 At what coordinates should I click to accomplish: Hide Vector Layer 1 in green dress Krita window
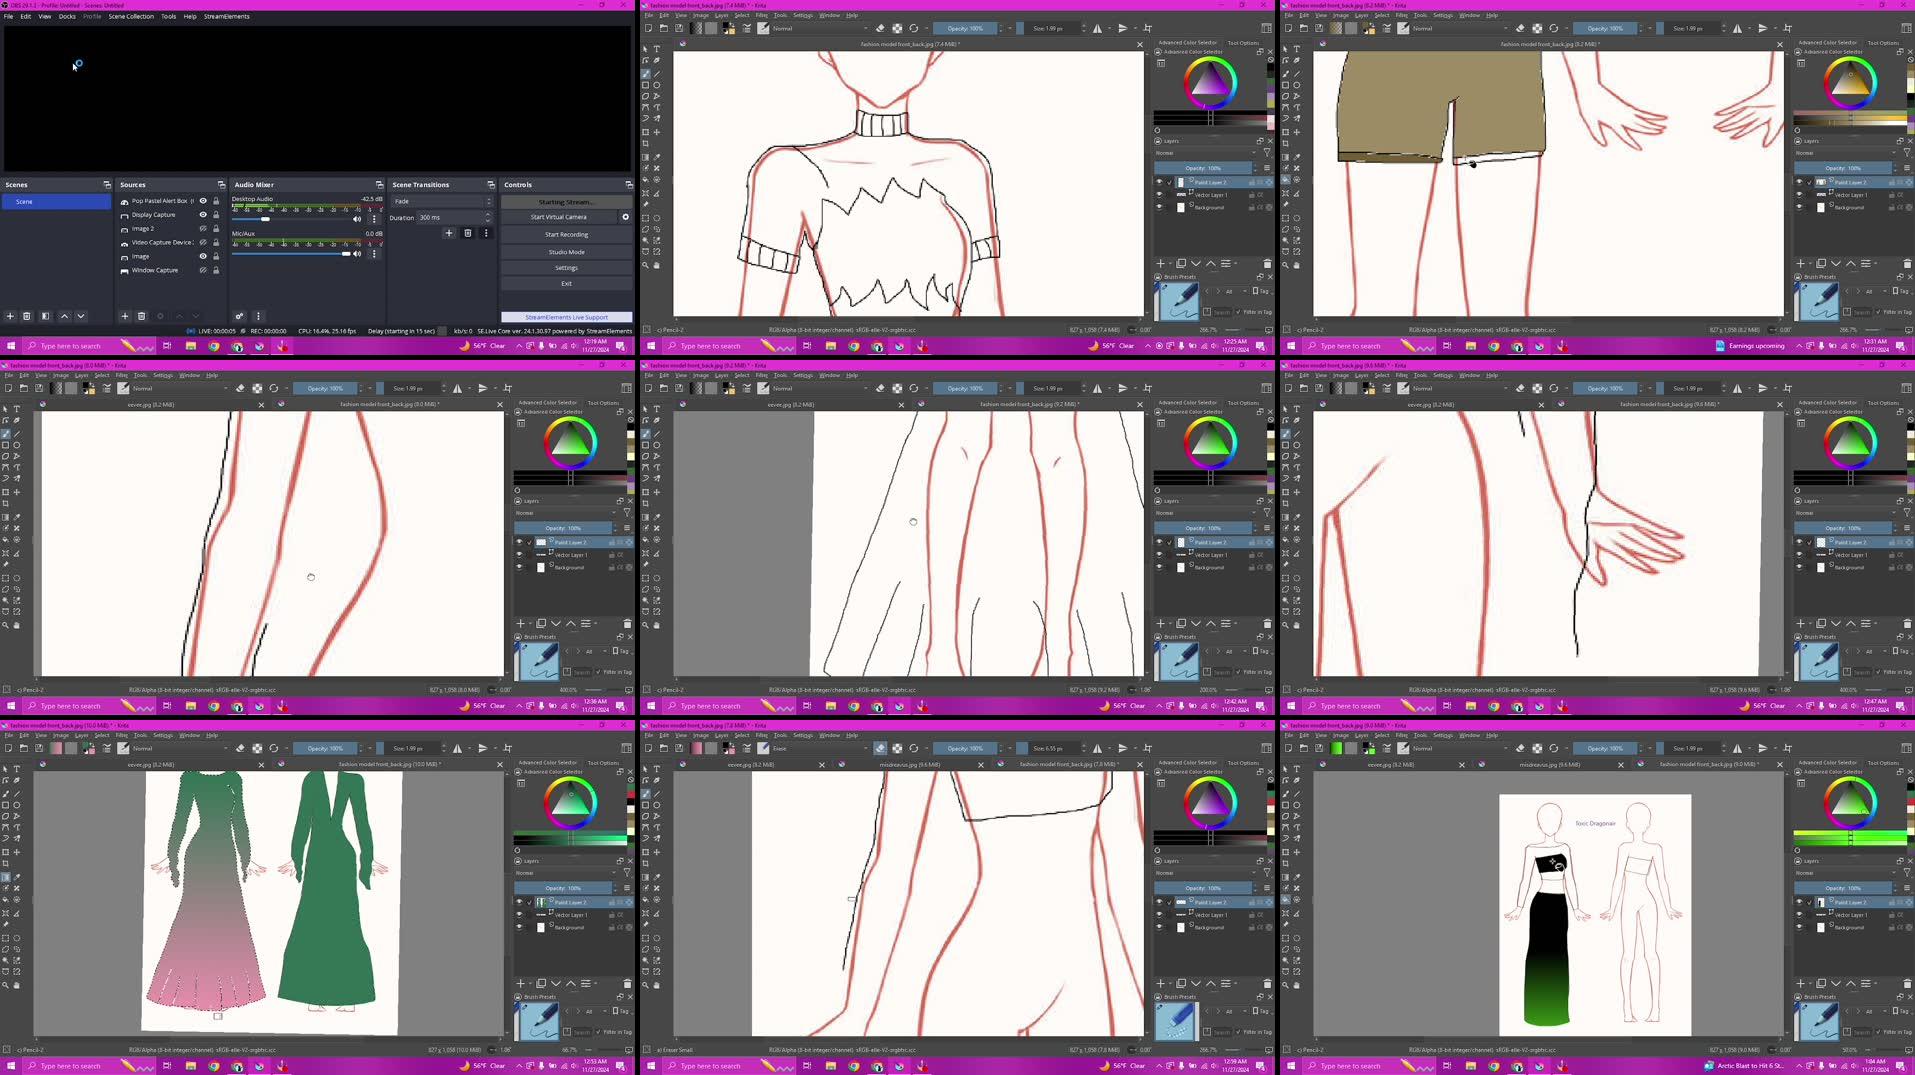pyautogui.click(x=519, y=915)
